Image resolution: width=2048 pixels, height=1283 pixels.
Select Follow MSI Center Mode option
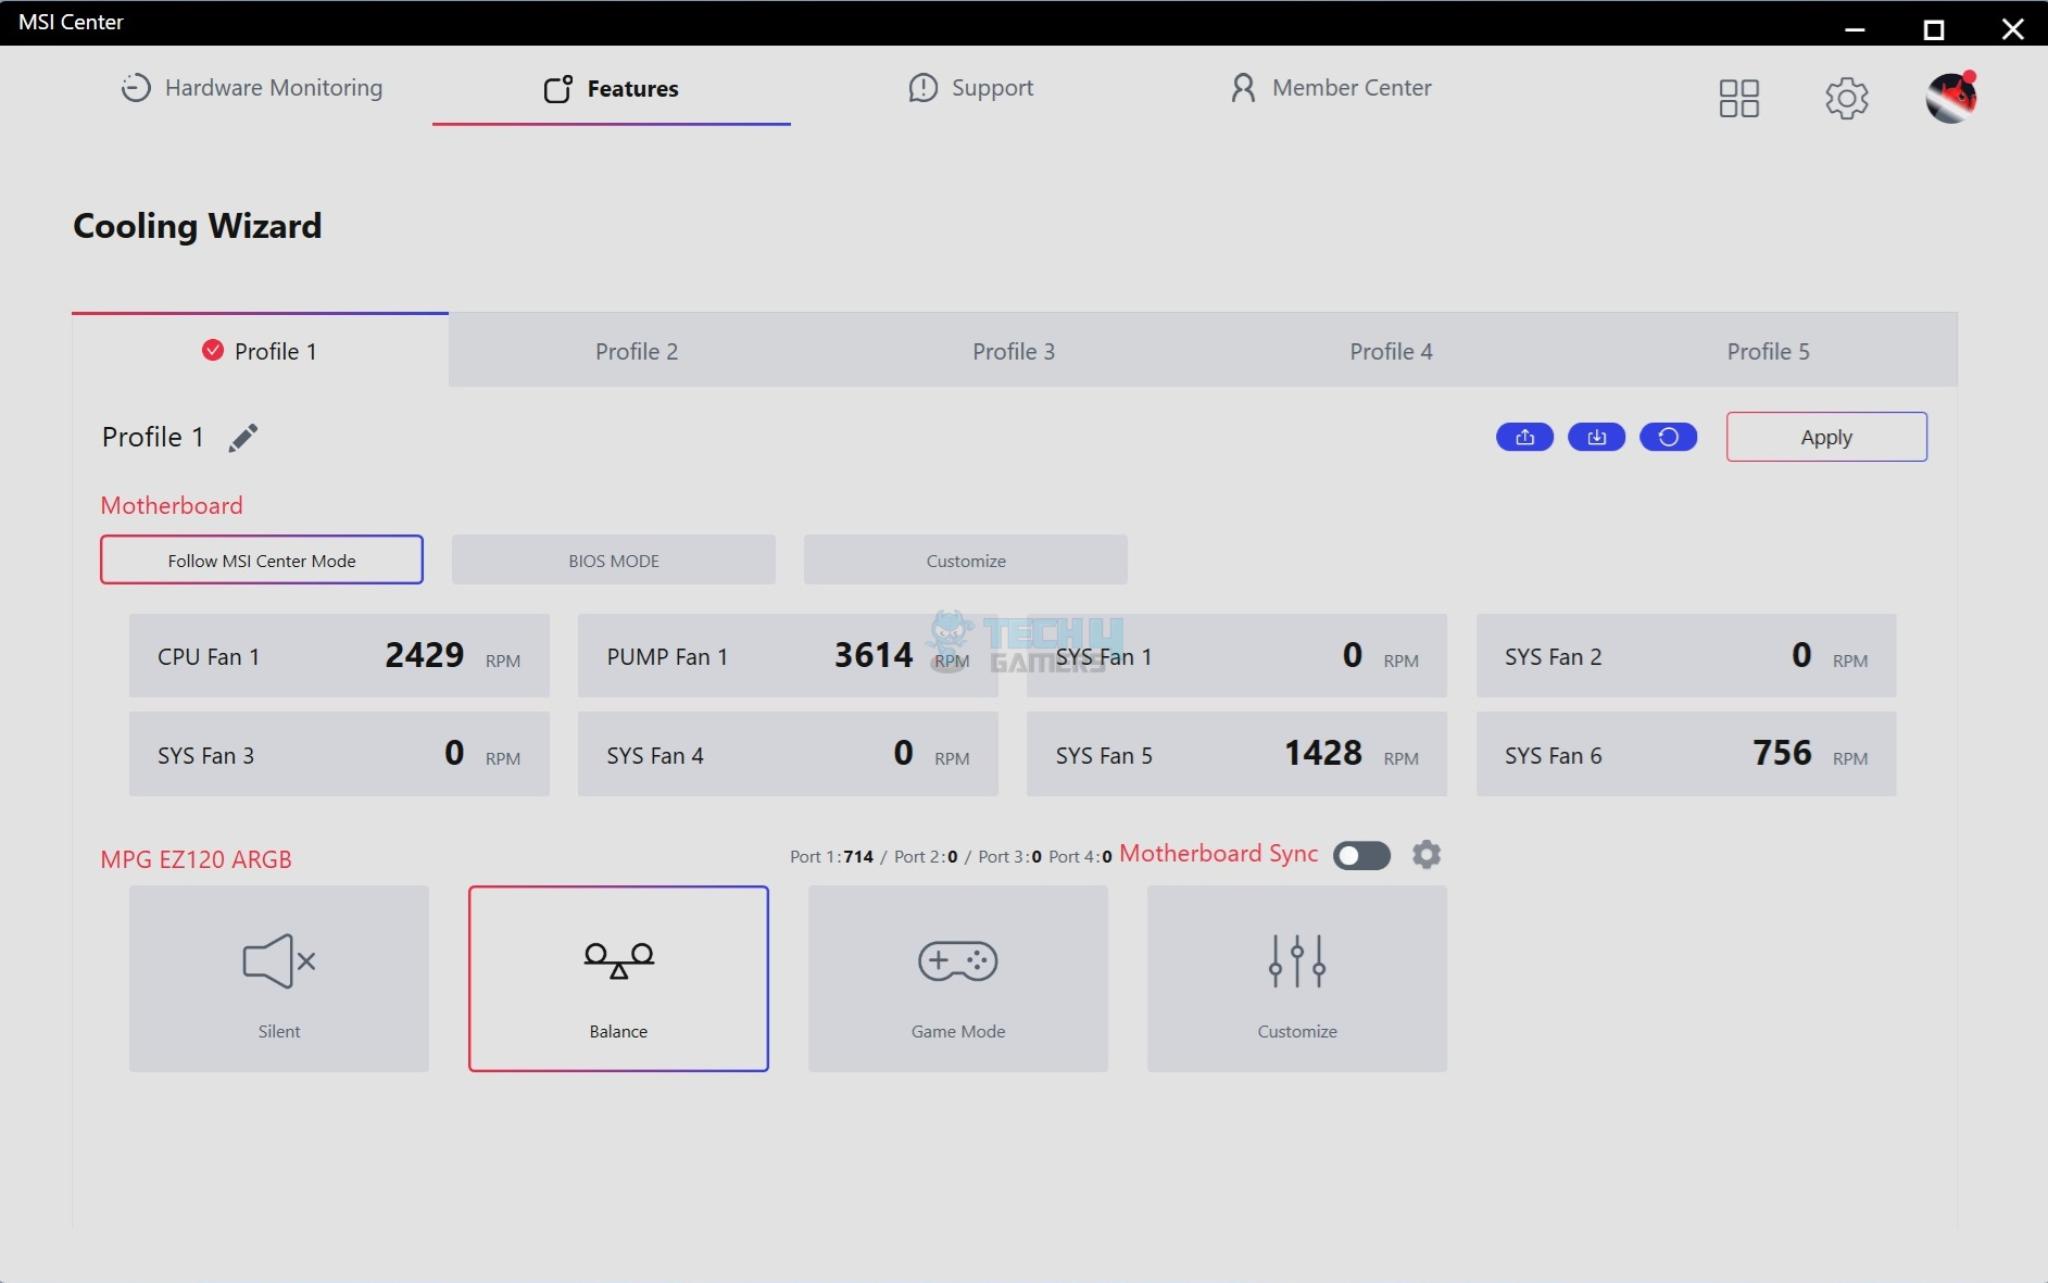click(261, 560)
